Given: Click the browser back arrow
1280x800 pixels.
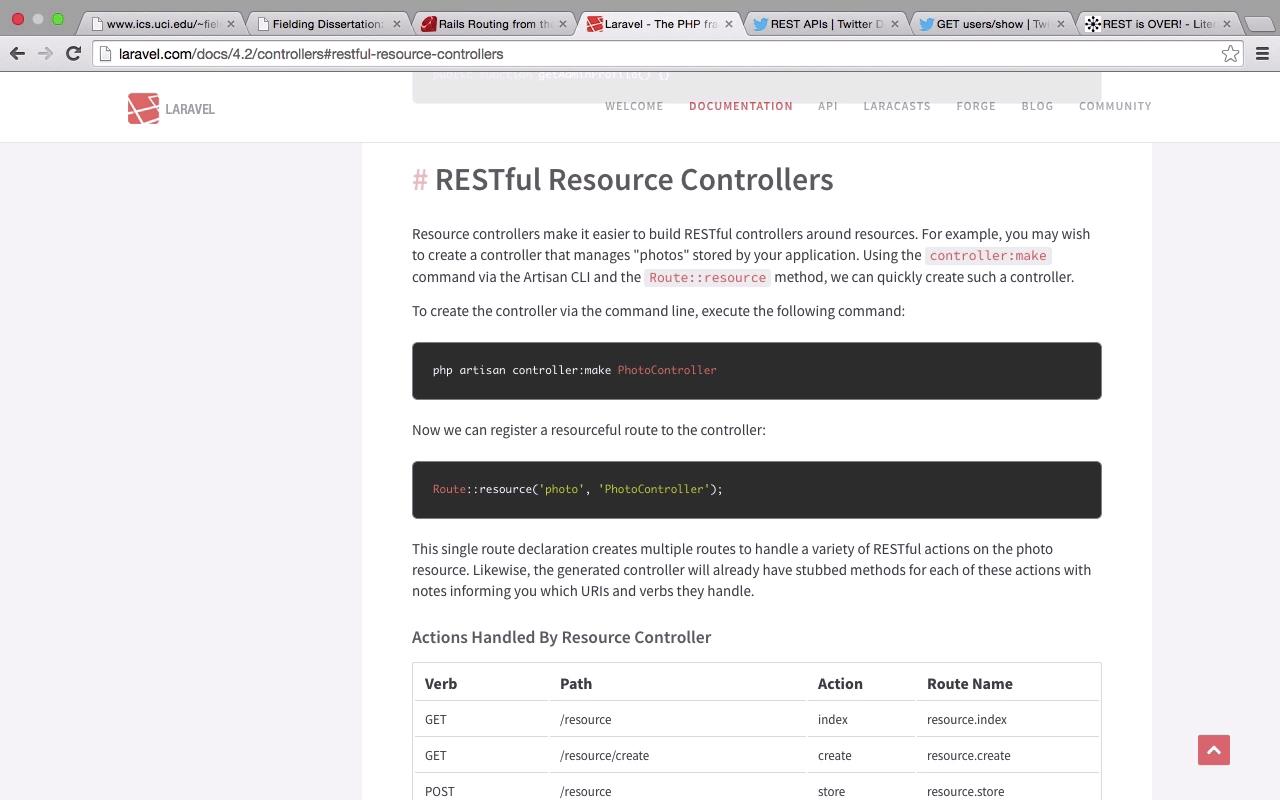Looking at the screenshot, I should (17, 54).
